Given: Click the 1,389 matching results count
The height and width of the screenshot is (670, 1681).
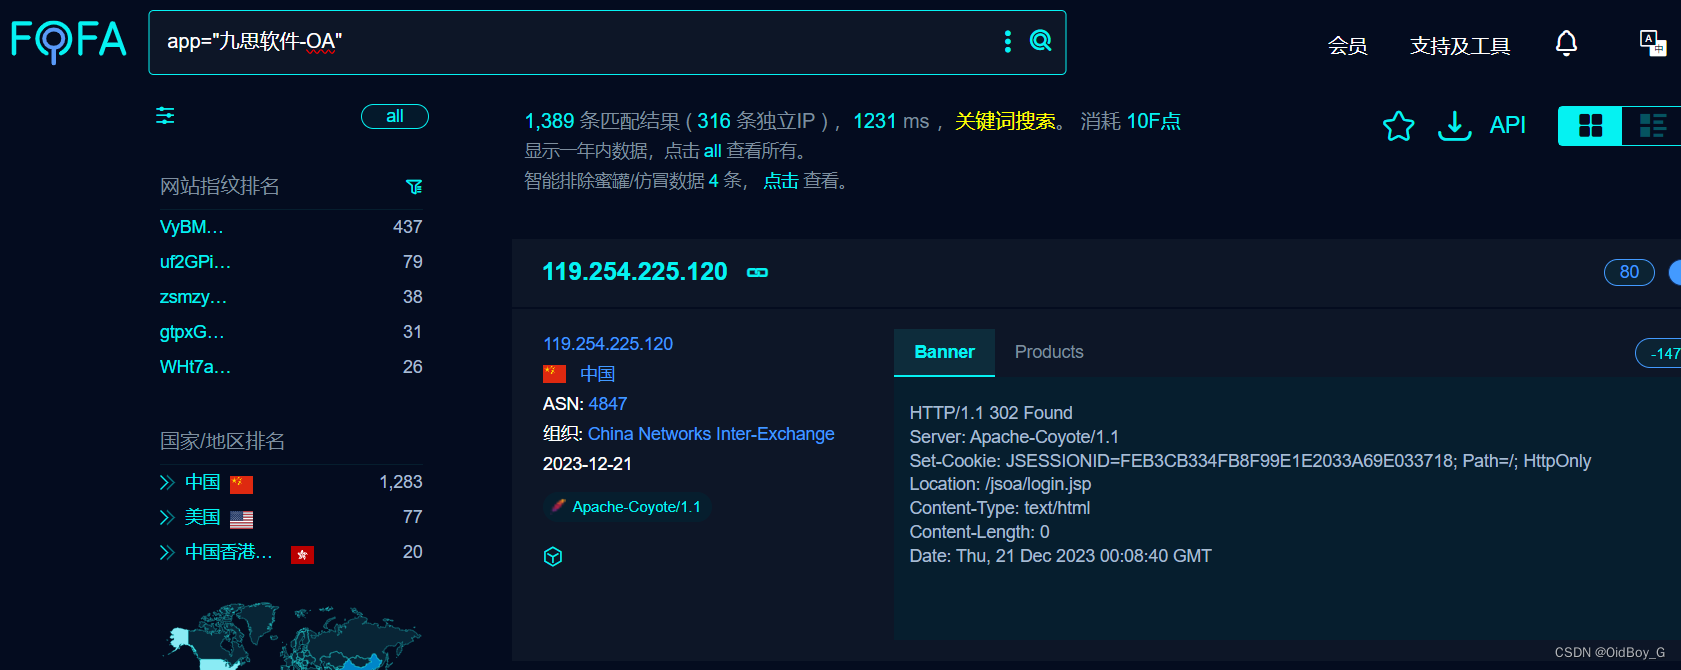Looking at the screenshot, I should pyautogui.click(x=550, y=121).
